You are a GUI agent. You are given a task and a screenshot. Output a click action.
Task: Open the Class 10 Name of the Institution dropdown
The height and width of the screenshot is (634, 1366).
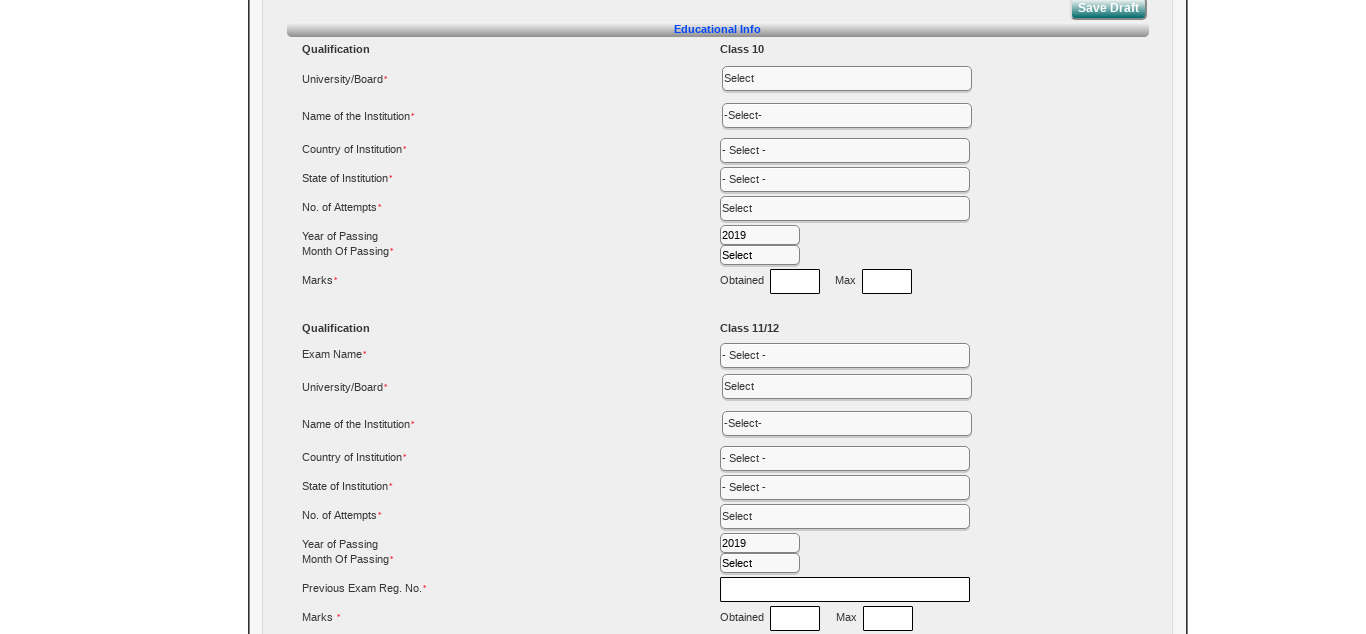tap(846, 115)
